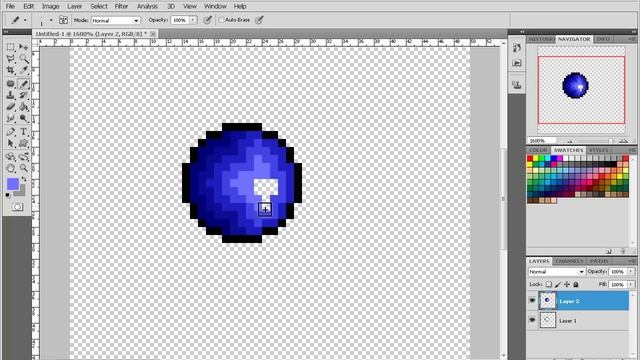Open the layer Fill slider arrow

pos(631,284)
